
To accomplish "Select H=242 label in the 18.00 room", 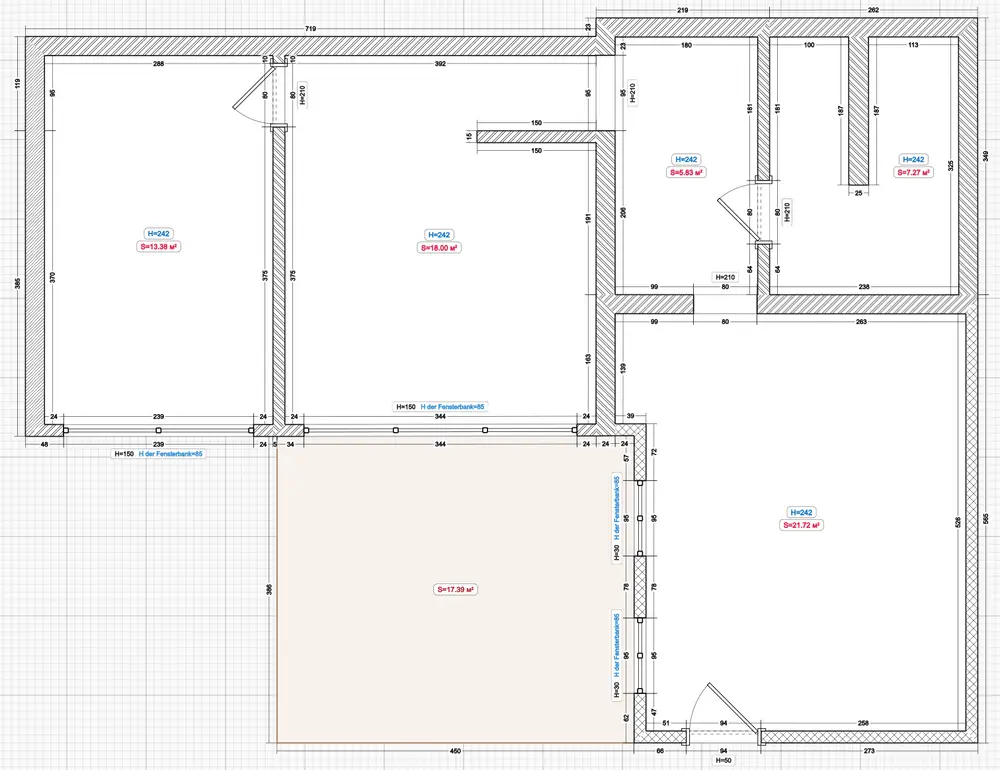I will click(x=439, y=234).
